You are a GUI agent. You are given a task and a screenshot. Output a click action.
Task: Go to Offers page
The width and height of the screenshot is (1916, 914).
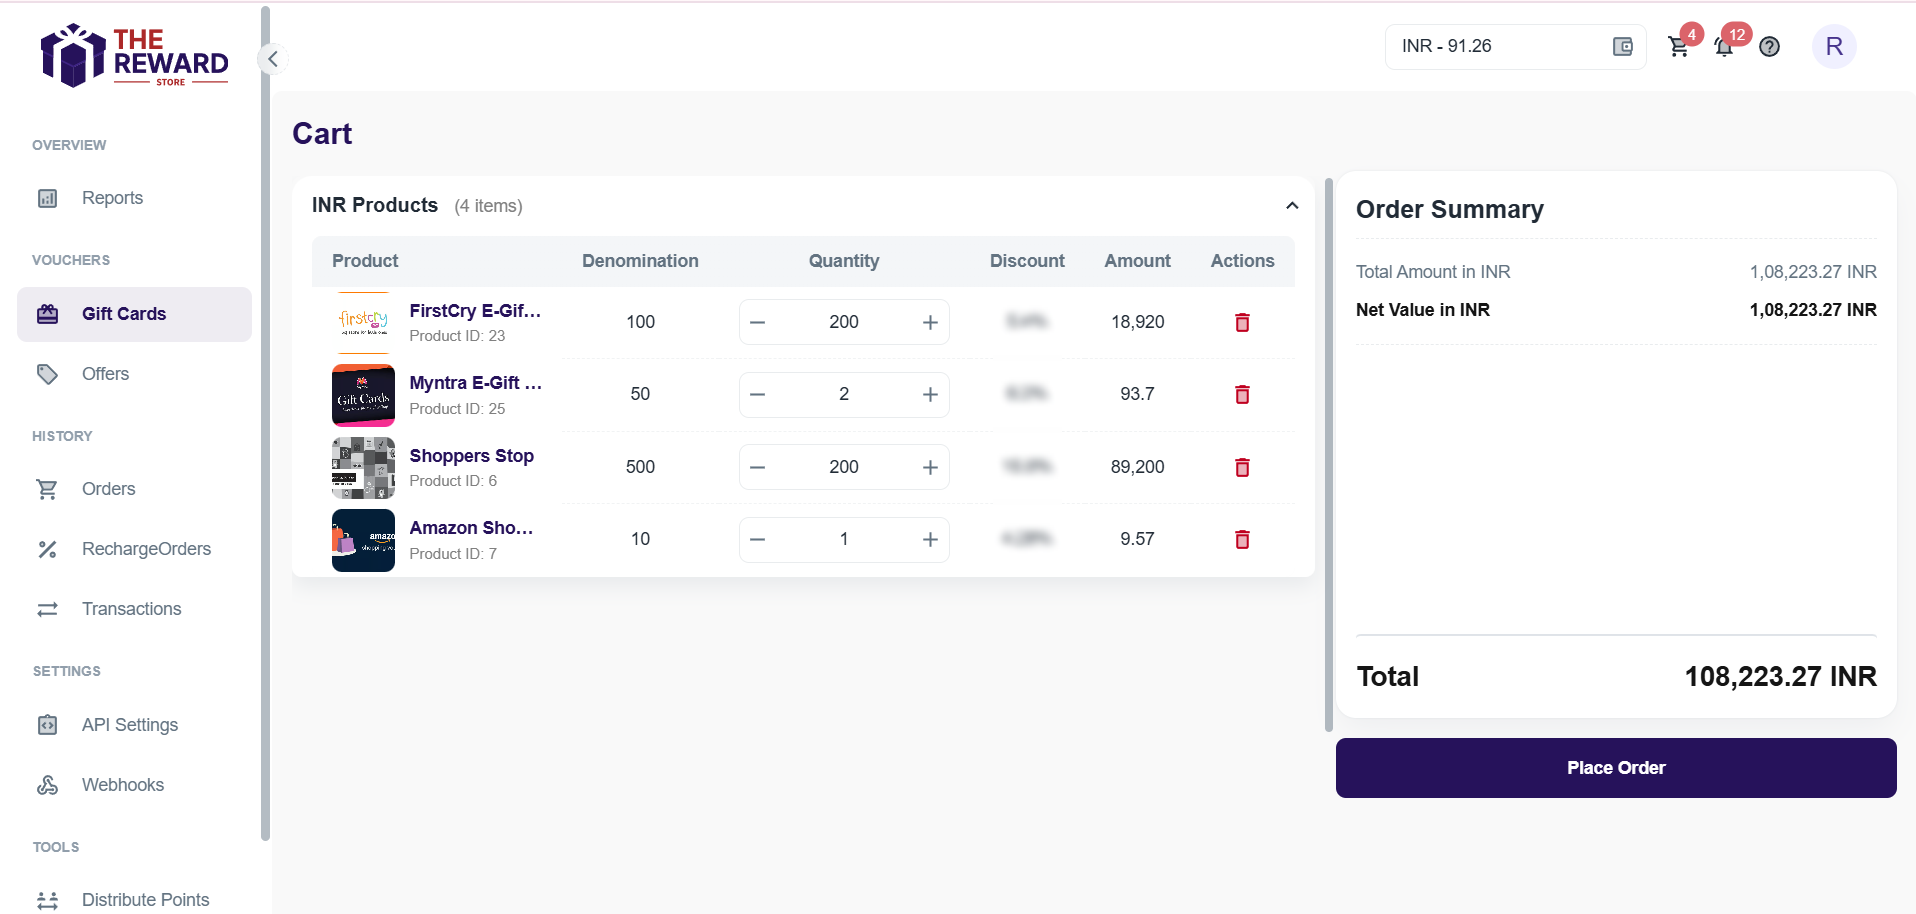pyautogui.click(x=134, y=374)
